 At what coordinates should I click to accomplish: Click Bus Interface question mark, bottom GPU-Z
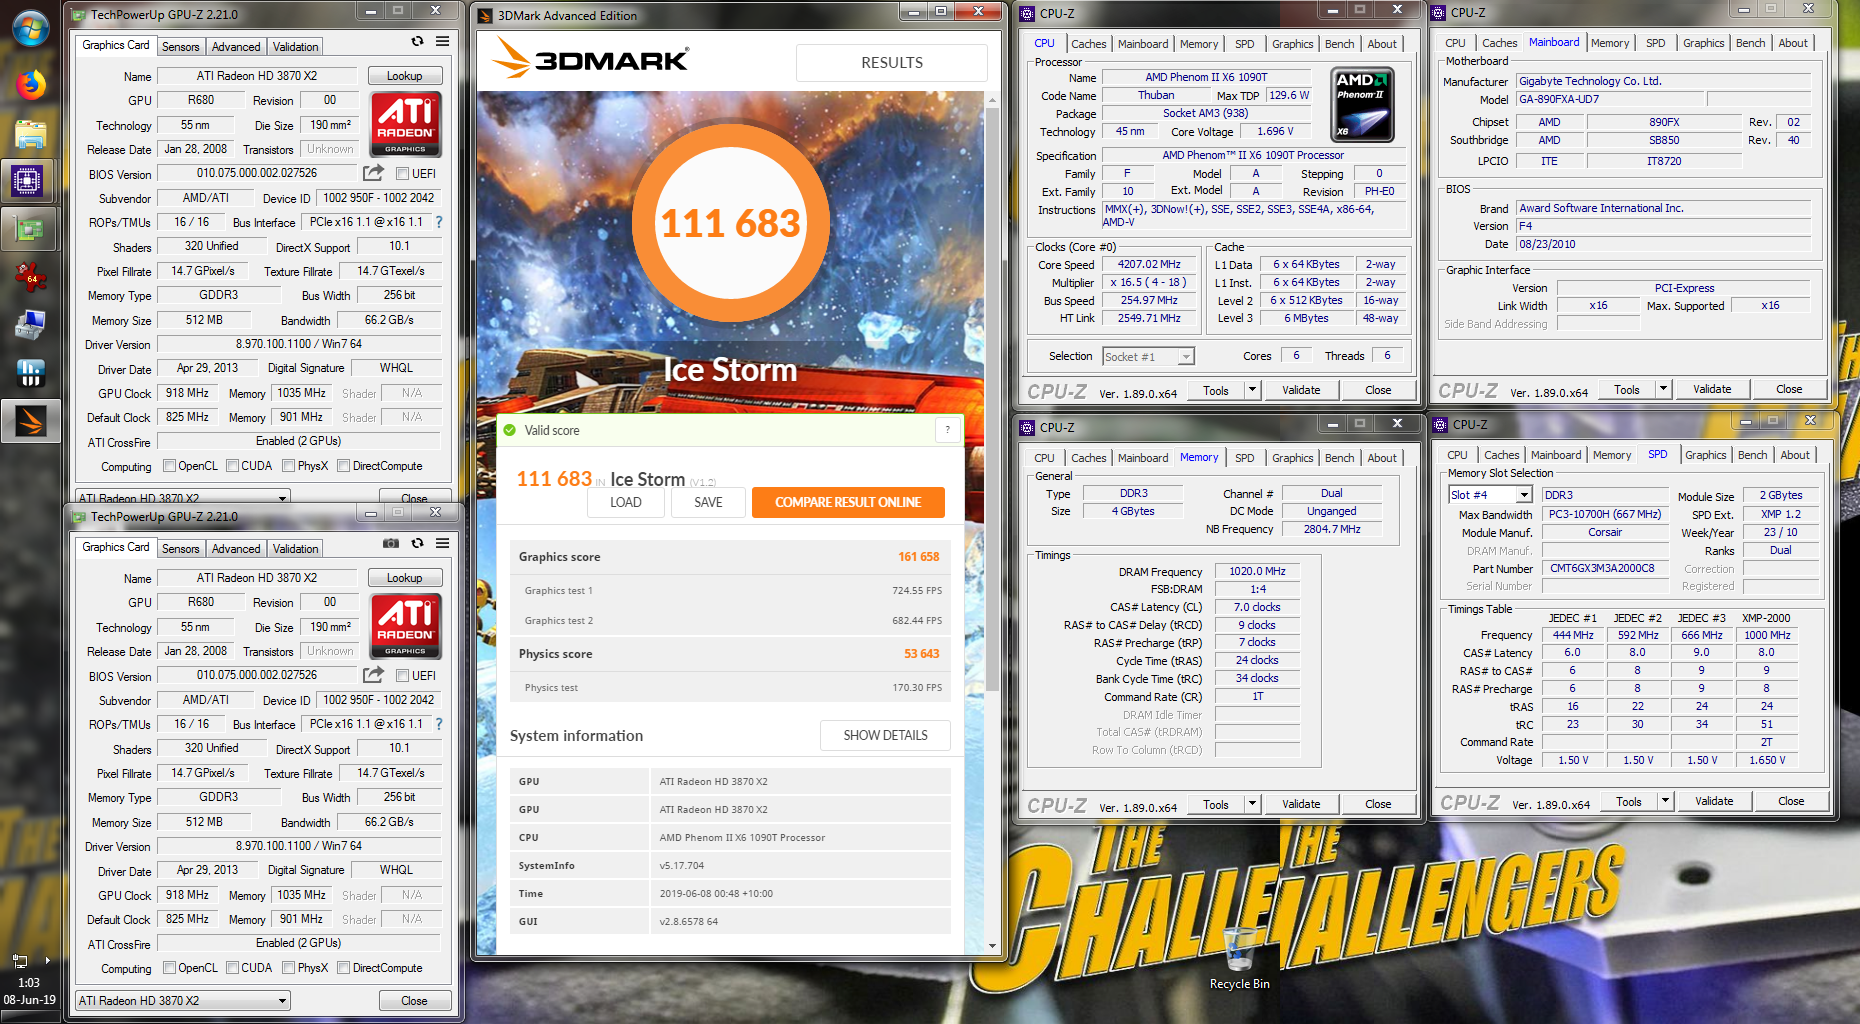point(438,724)
